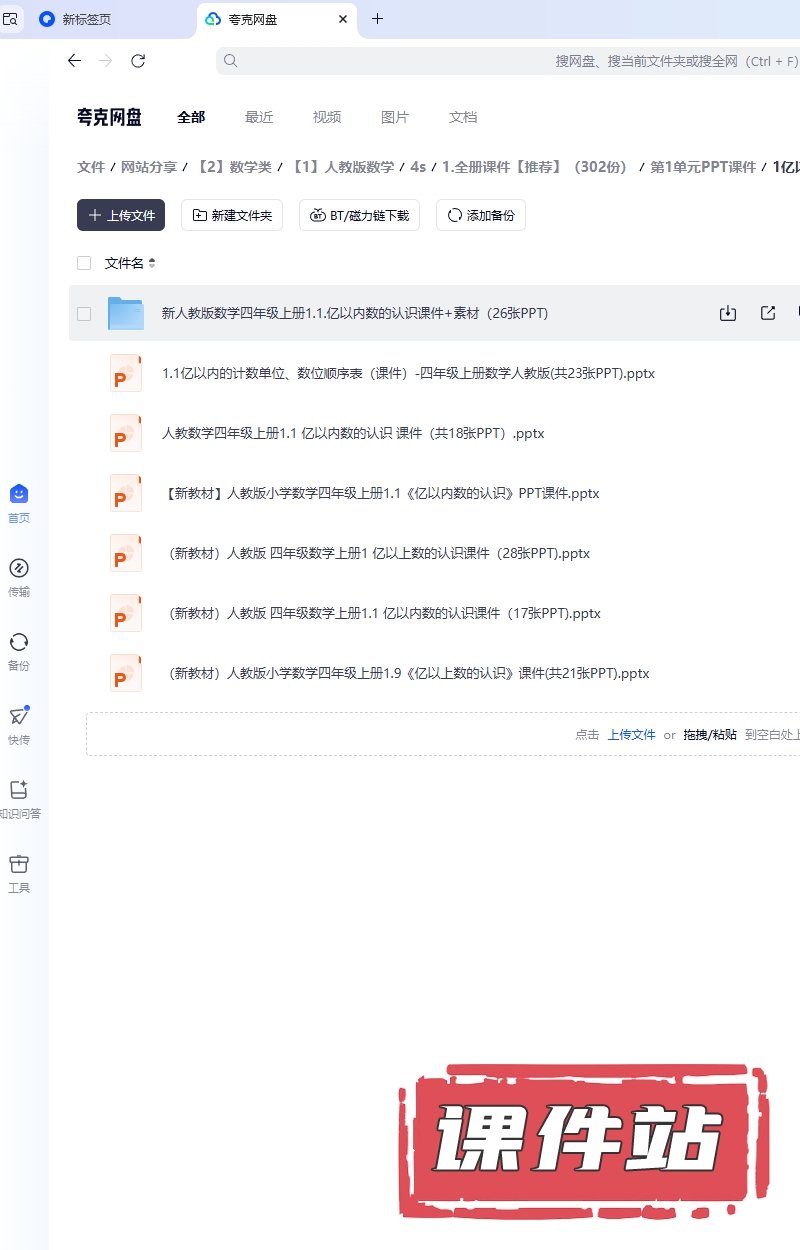Click the 新建文件夹 button
The width and height of the screenshot is (800, 1250).
232,215
